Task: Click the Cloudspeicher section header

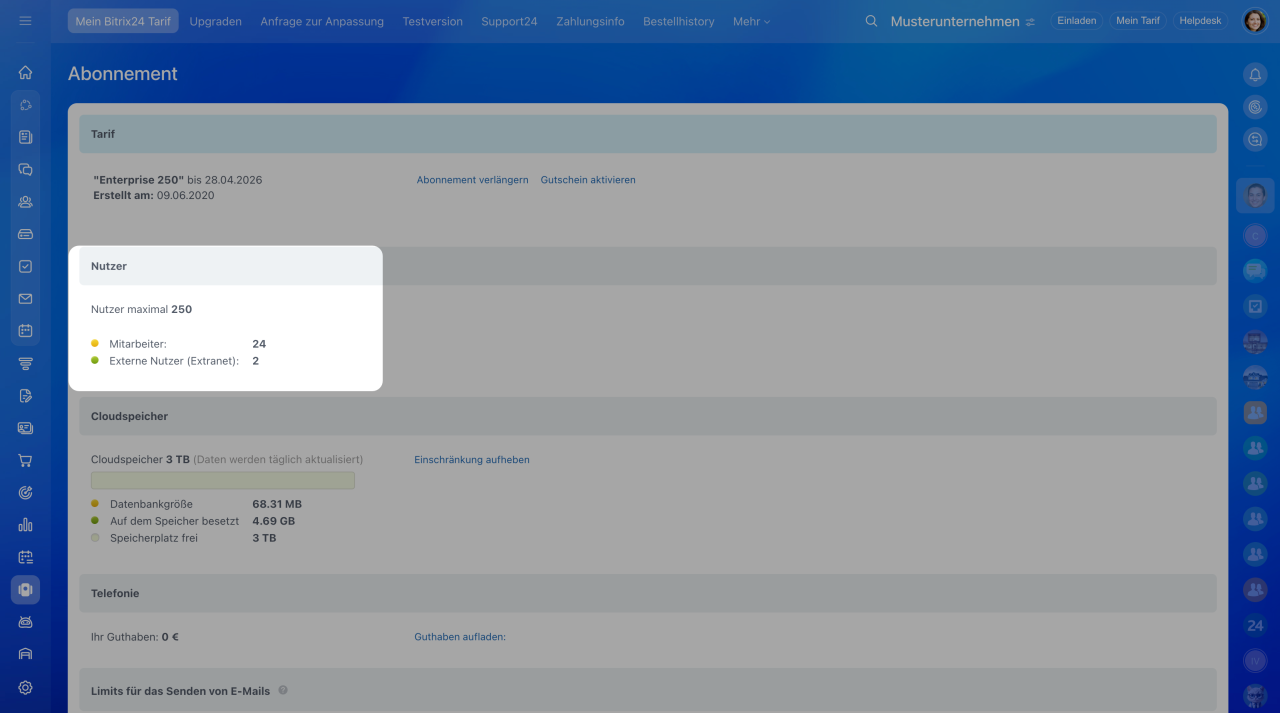Action: 648,416
